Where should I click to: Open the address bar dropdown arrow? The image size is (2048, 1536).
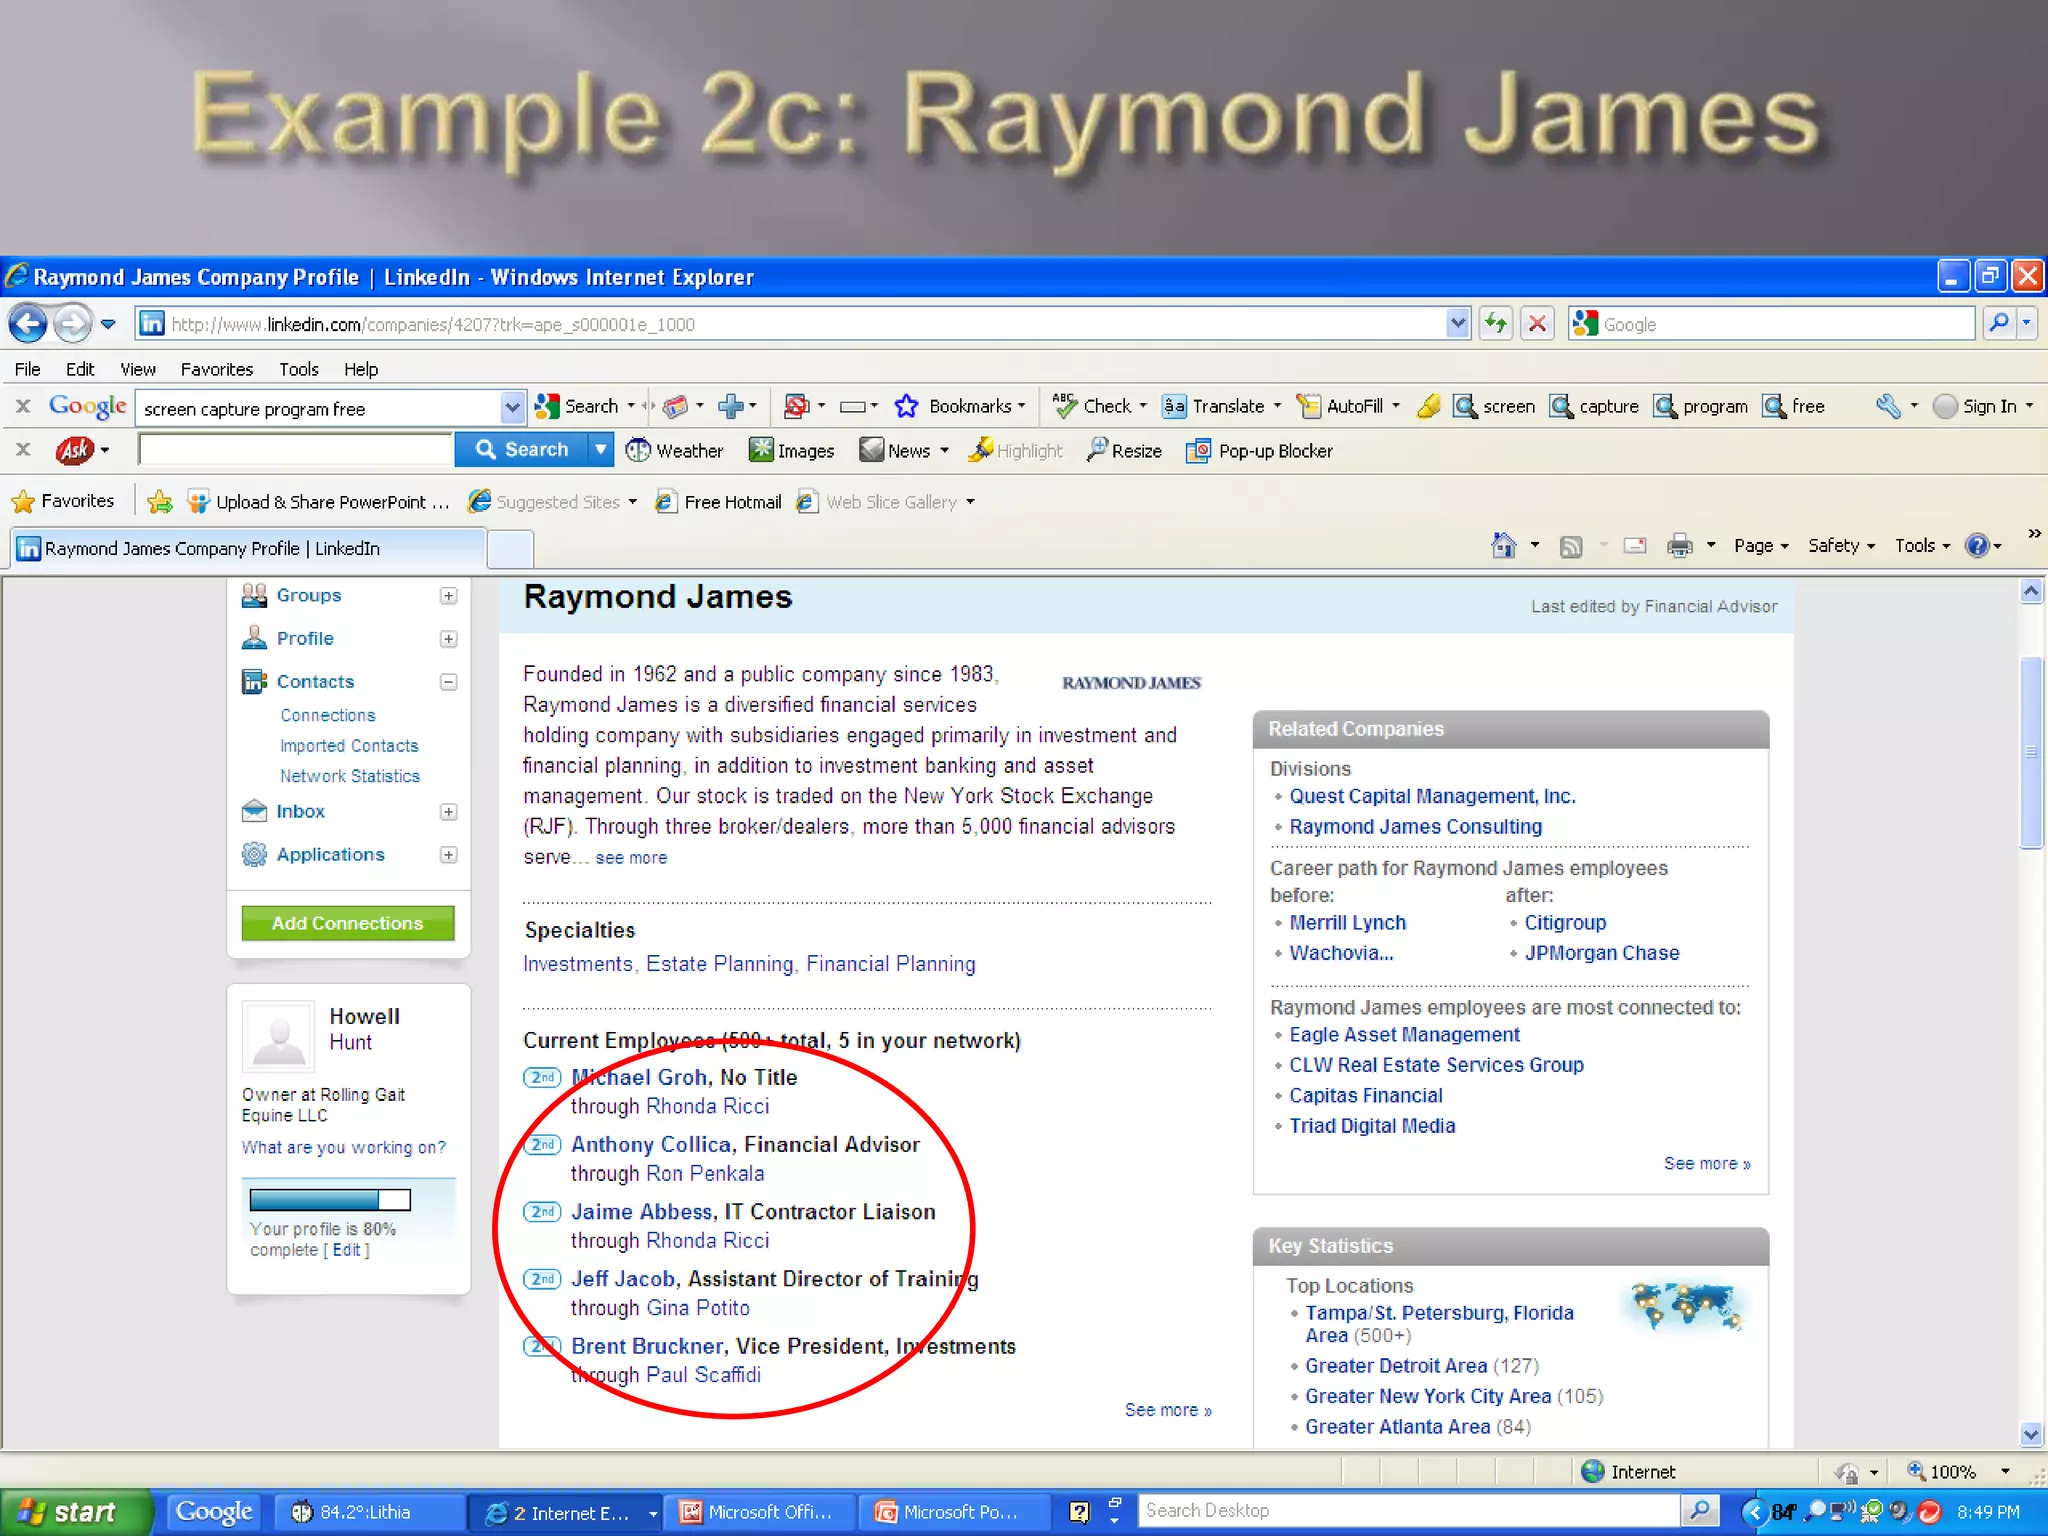pyautogui.click(x=1457, y=323)
